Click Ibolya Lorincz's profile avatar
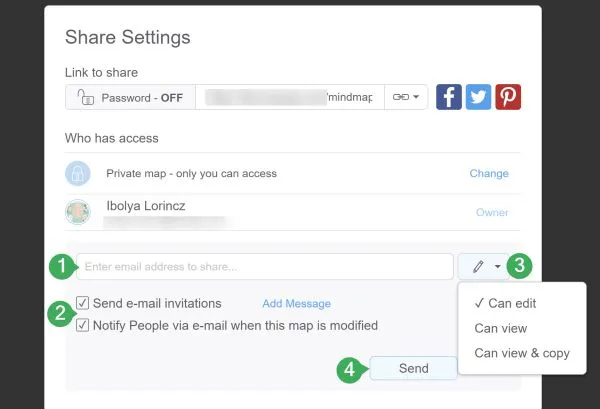This screenshot has height=409, width=600. point(78,212)
